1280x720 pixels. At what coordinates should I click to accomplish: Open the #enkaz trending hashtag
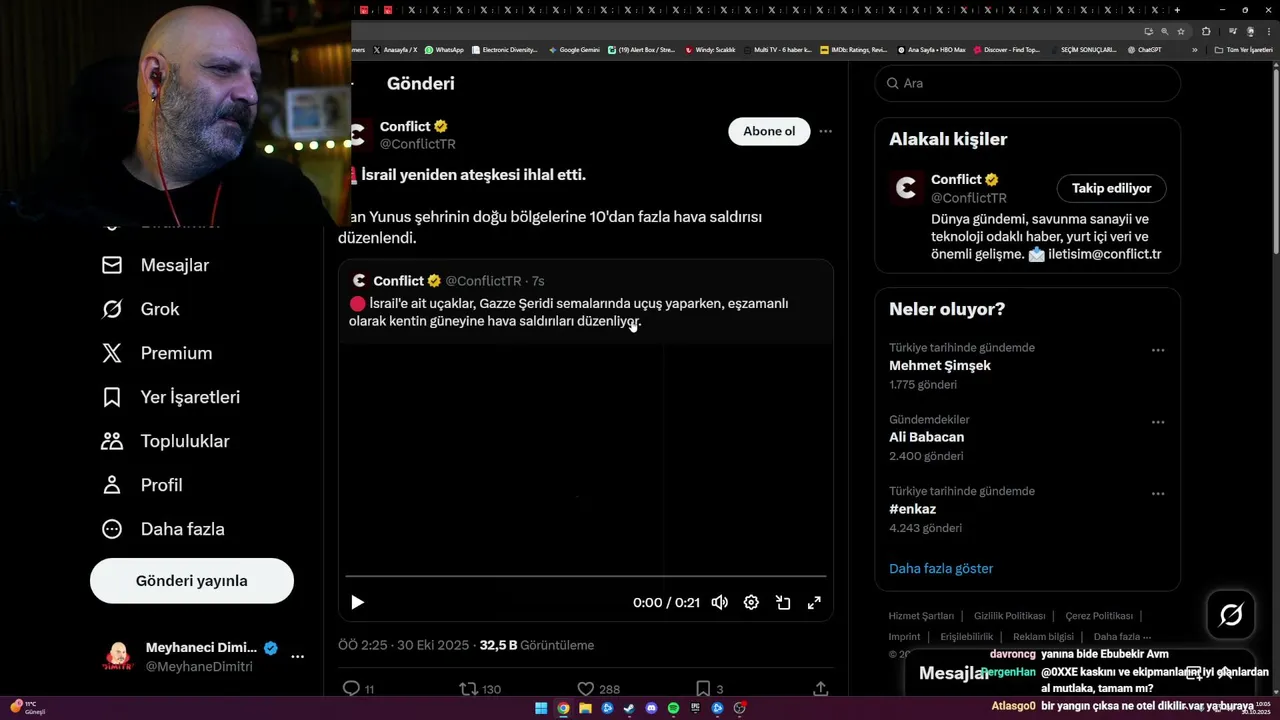(912, 509)
